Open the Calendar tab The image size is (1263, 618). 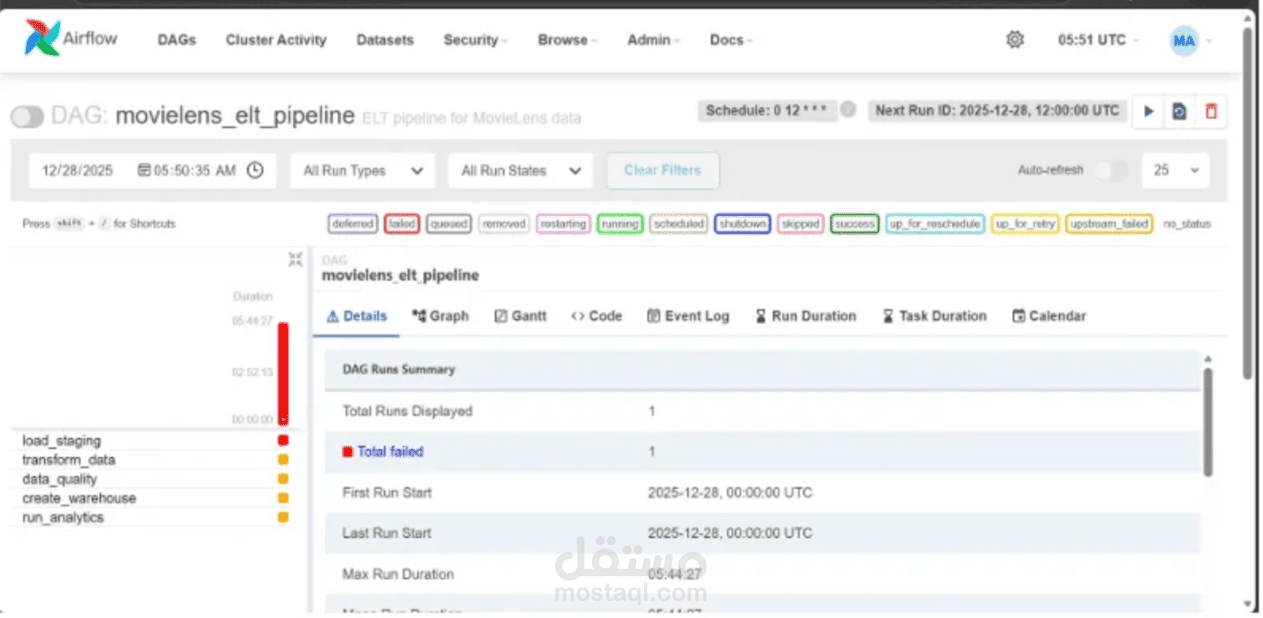(1049, 316)
